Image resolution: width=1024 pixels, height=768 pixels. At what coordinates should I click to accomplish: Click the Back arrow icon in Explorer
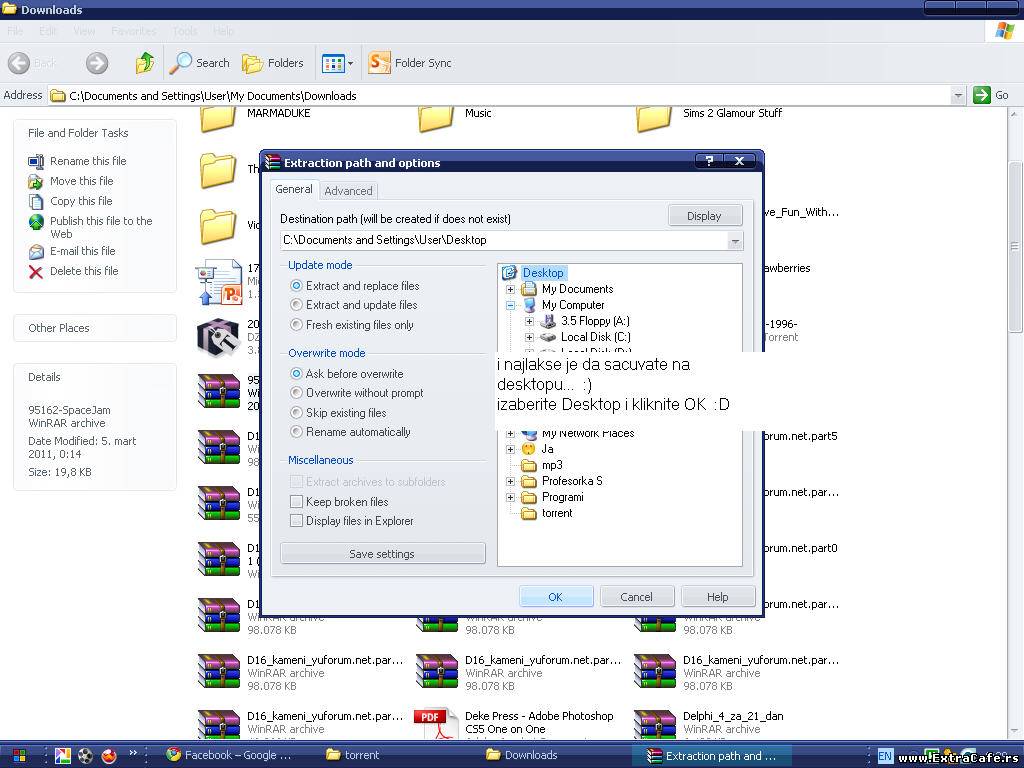tap(19, 63)
